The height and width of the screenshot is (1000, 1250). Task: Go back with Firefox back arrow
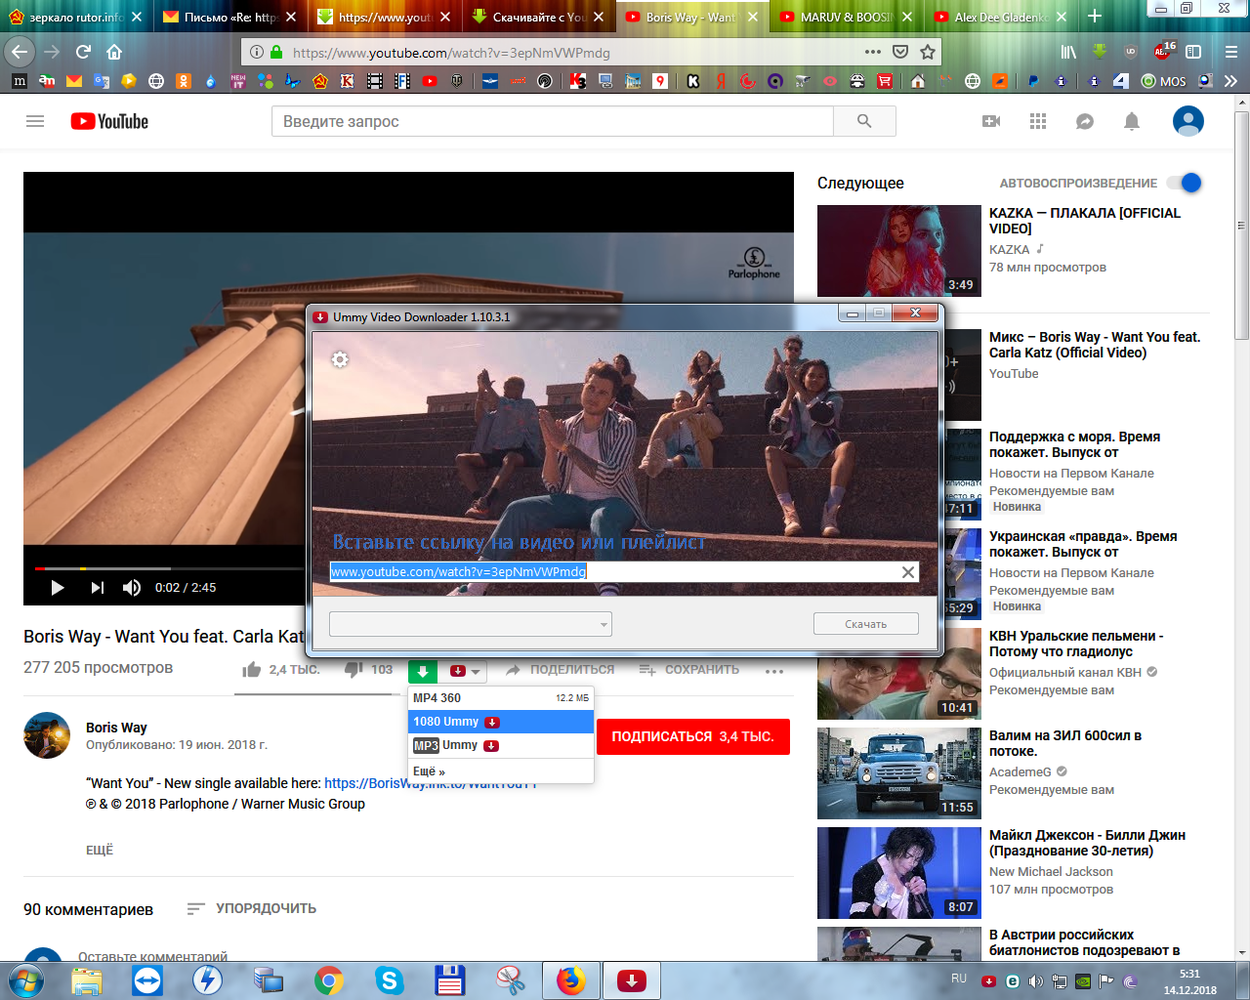pyautogui.click(x=20, y=52)
